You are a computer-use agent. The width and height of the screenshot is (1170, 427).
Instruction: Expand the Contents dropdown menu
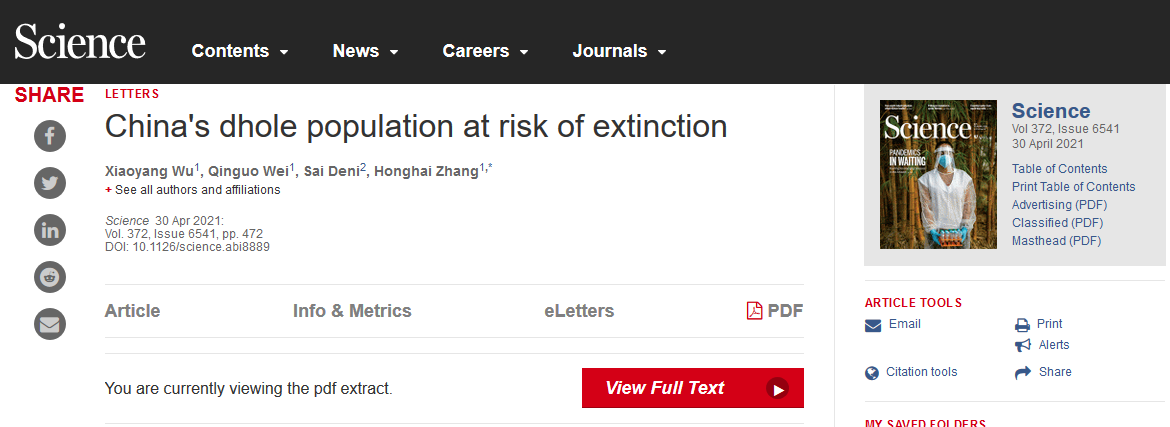240,51
